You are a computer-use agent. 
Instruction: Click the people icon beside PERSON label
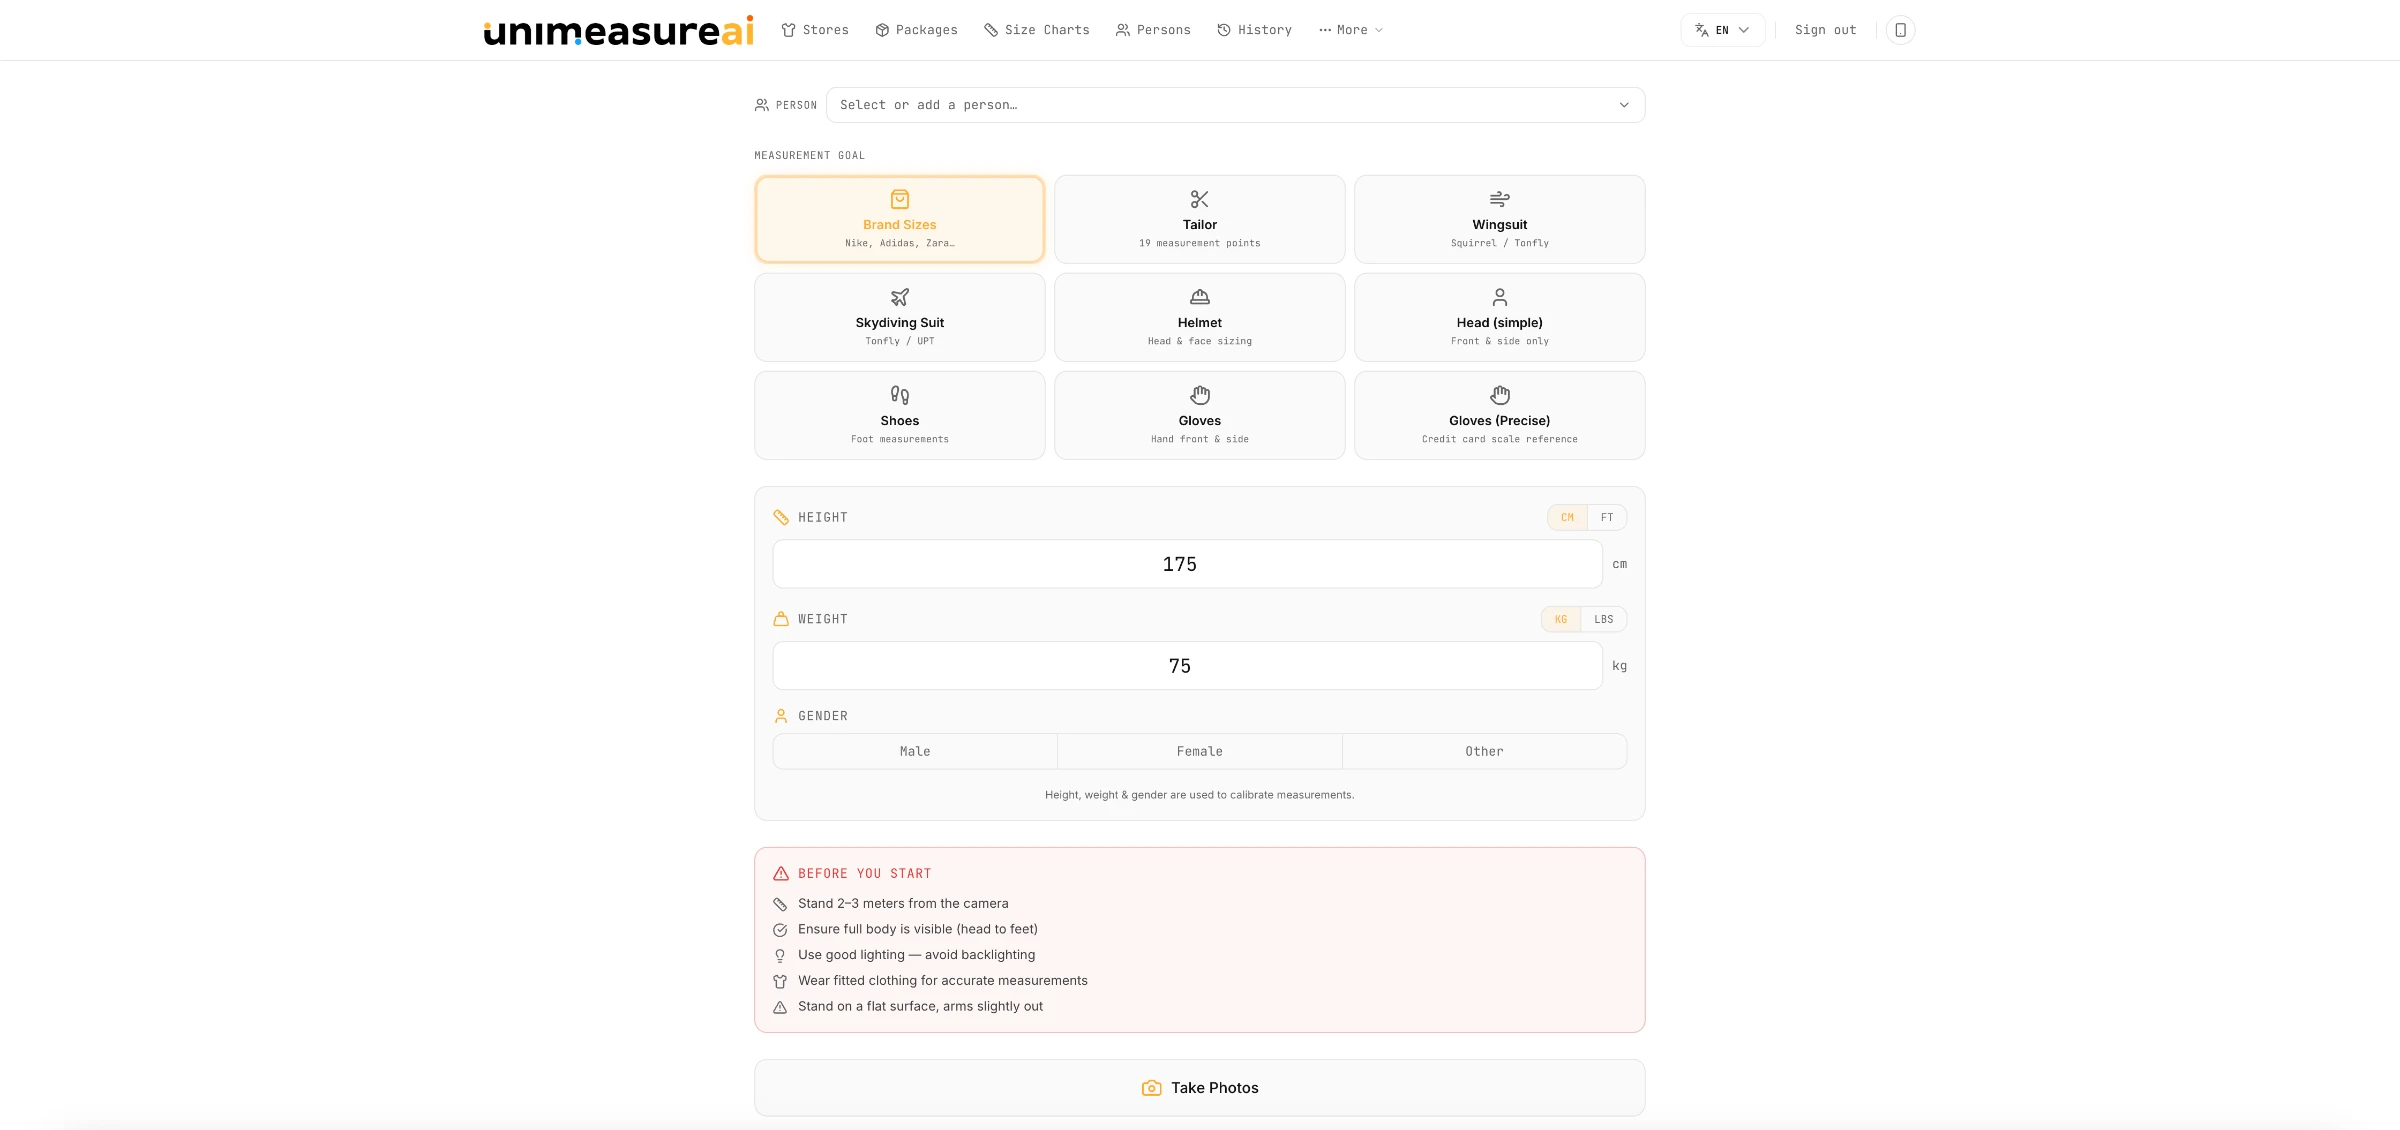[x=762, y=105]
